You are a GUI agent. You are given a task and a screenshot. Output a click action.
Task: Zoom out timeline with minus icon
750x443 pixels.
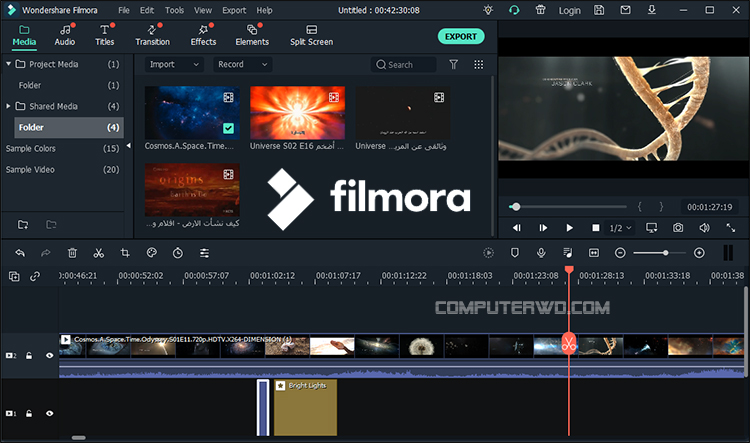(x=620, y=253)
